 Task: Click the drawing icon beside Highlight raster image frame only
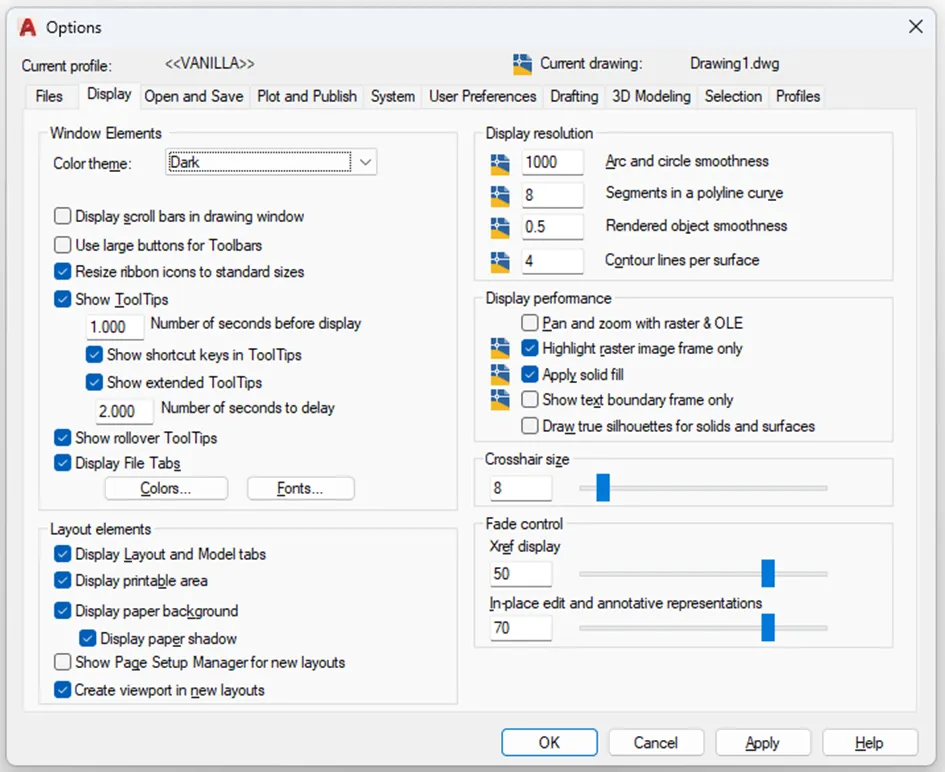(x=500, y=348)
